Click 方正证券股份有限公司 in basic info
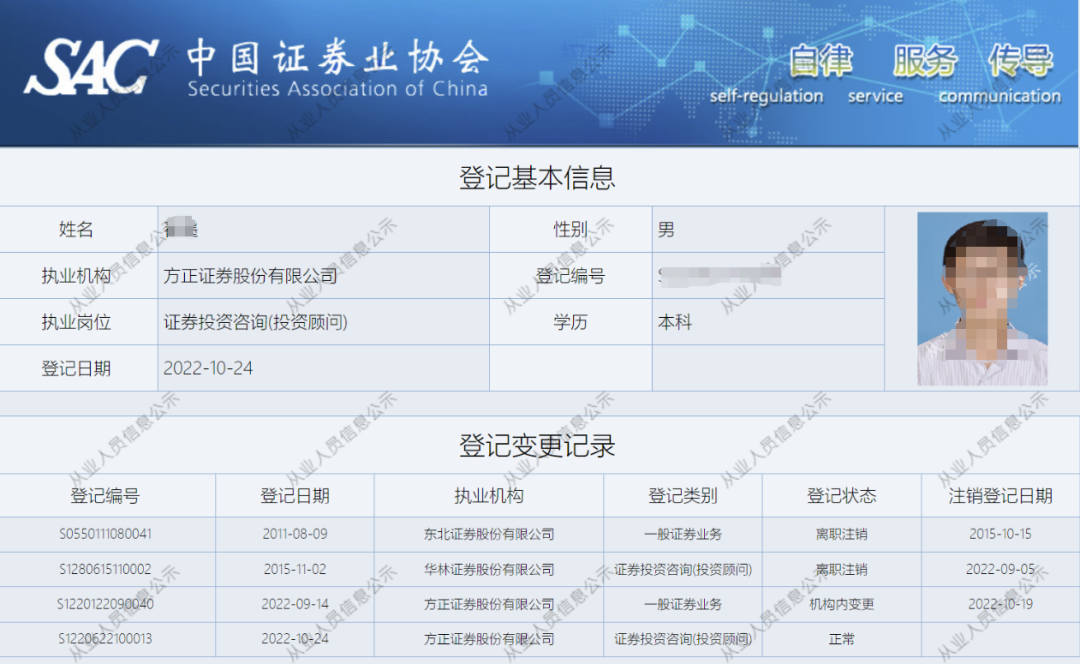The image size is (1080, 664). click(x=251, y=276)
